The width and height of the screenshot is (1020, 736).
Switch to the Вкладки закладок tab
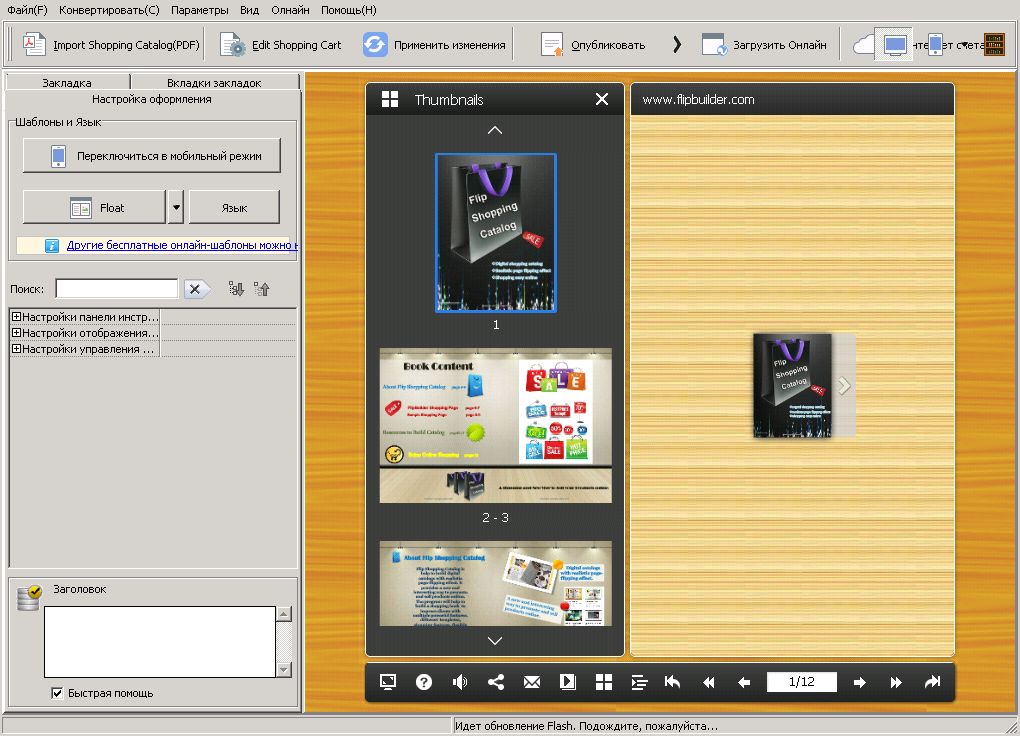click(214, 83)
